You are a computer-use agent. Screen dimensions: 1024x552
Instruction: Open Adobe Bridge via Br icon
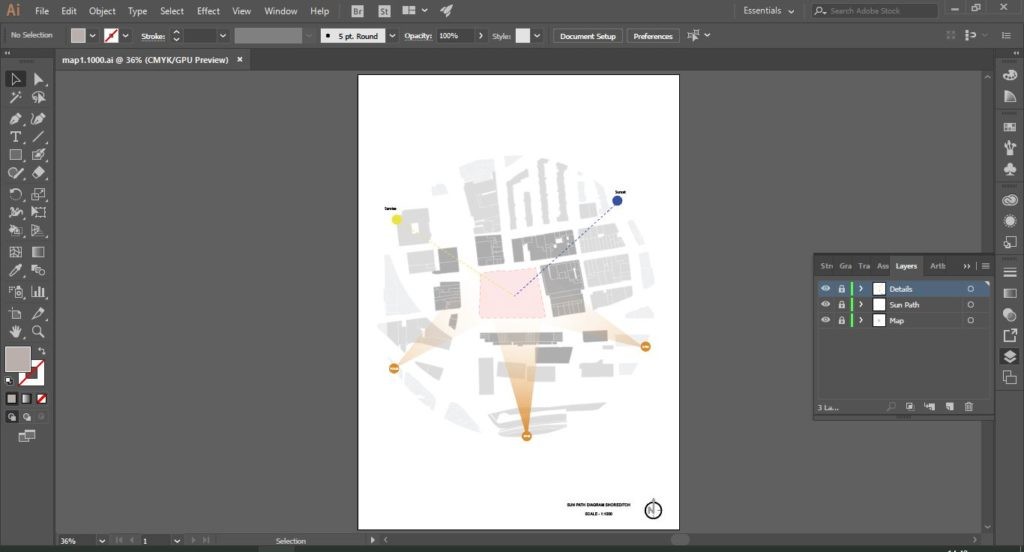click(357, 11)
